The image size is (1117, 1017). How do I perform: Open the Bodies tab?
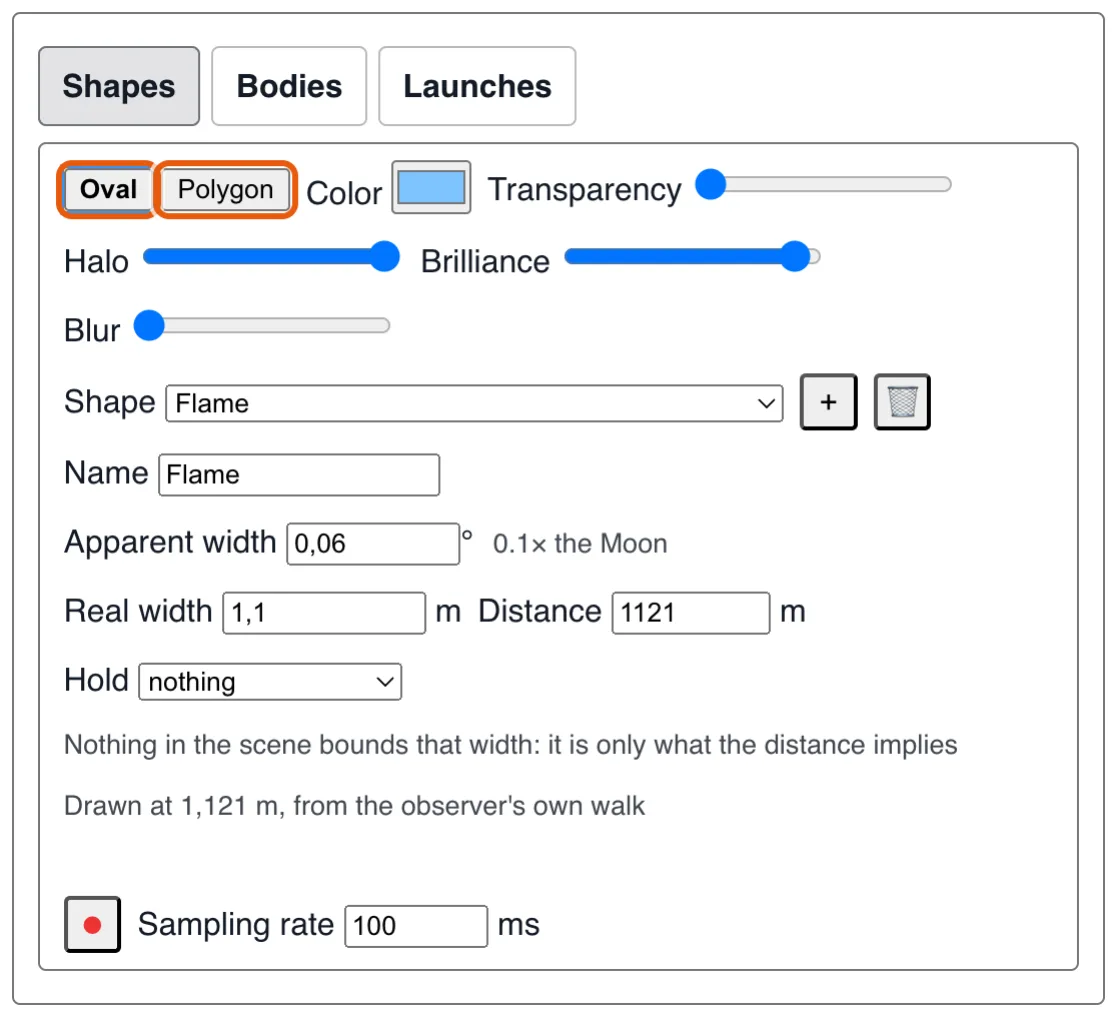289,86
